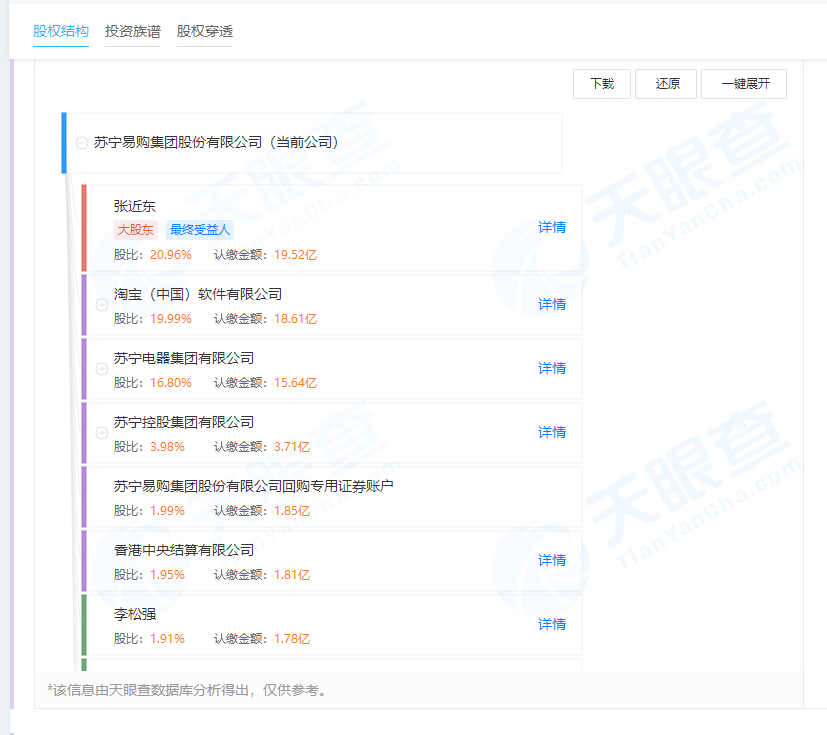Click the 下载 button
827x735 pixels.
coord(602,84)
